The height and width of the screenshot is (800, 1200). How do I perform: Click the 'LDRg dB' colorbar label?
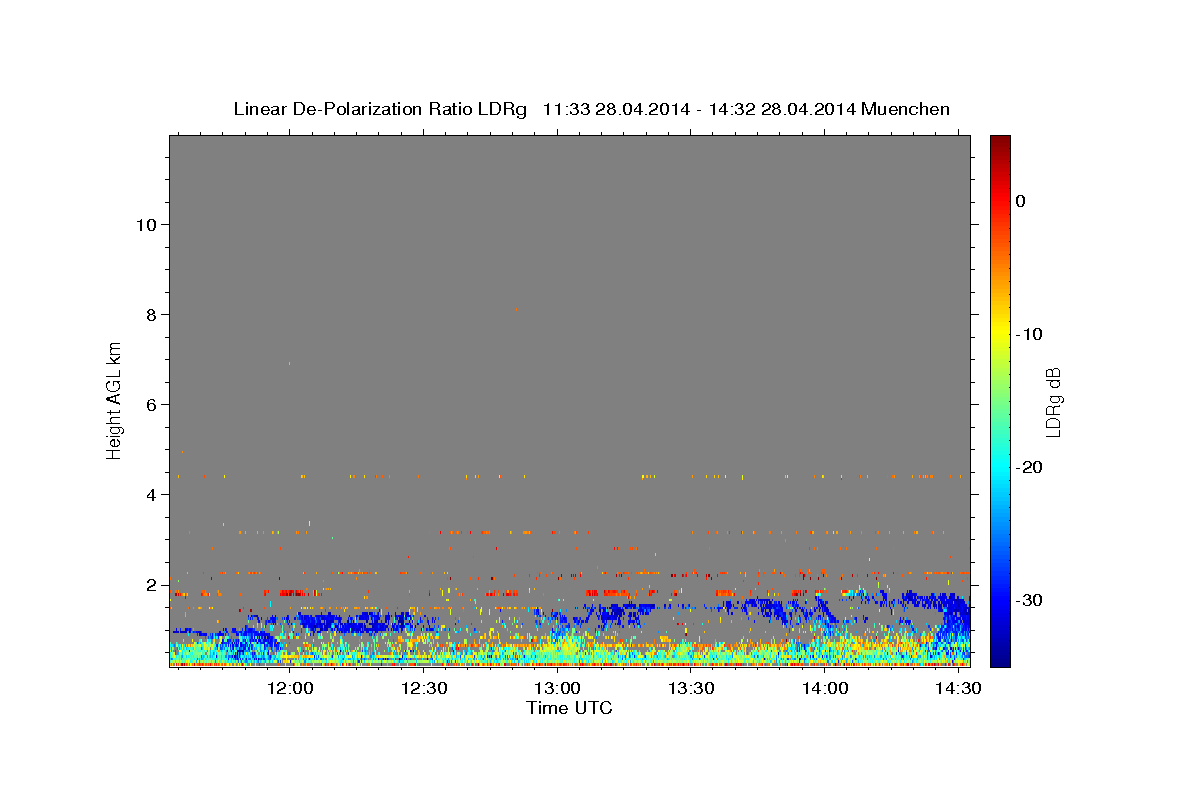click(x=1053, y=402)
